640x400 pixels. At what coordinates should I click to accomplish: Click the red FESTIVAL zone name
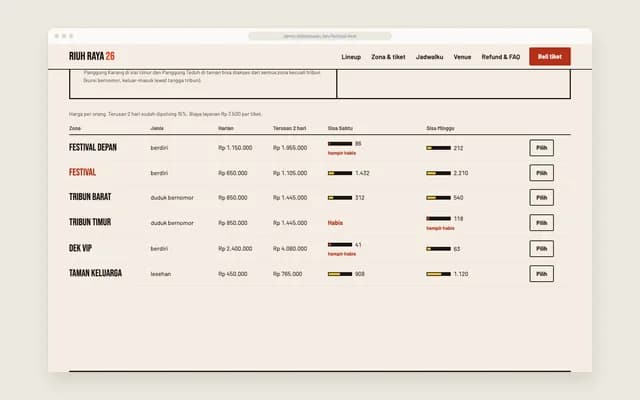(82, 172)
